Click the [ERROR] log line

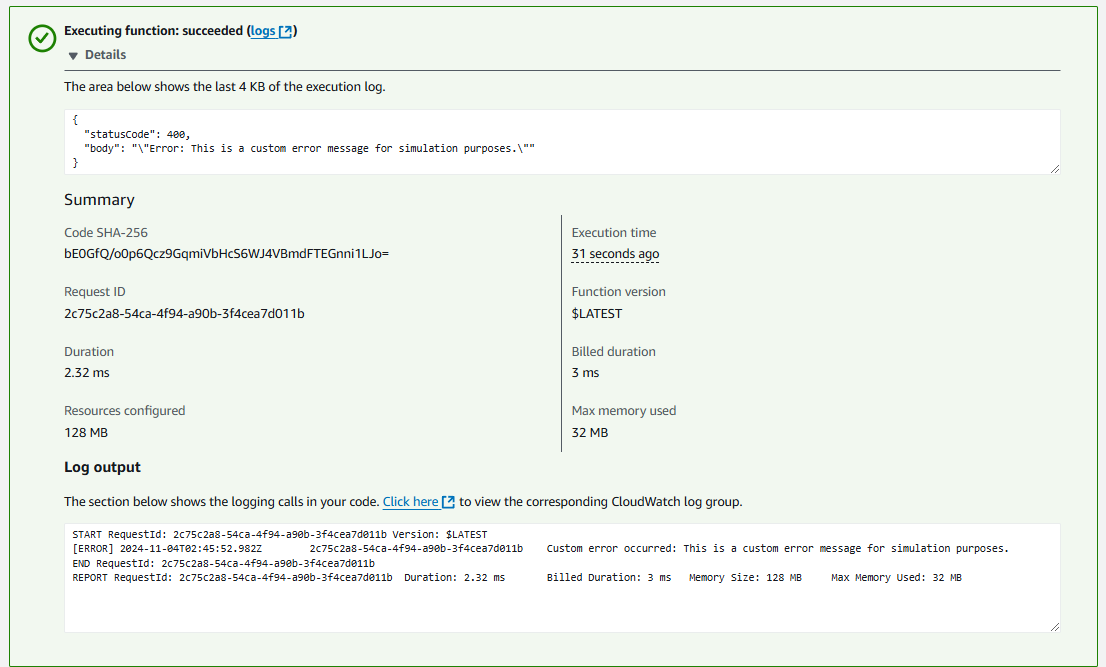(540, 548)
